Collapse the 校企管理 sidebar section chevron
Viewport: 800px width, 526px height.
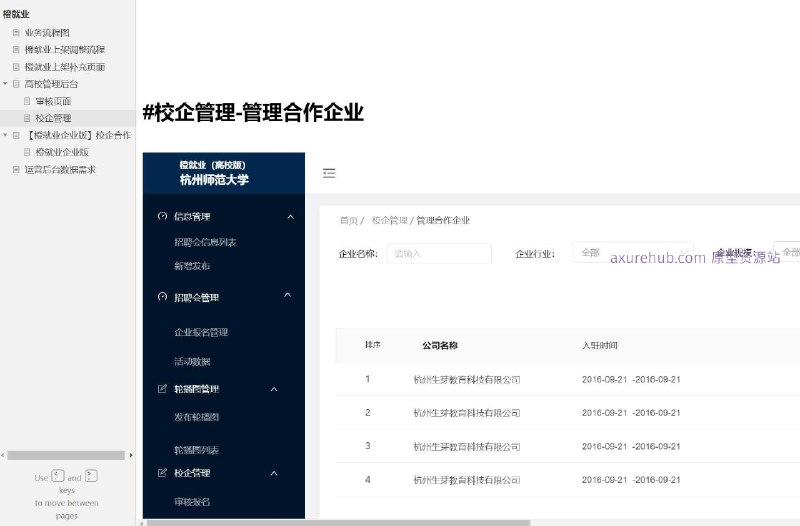coord(274,473)
